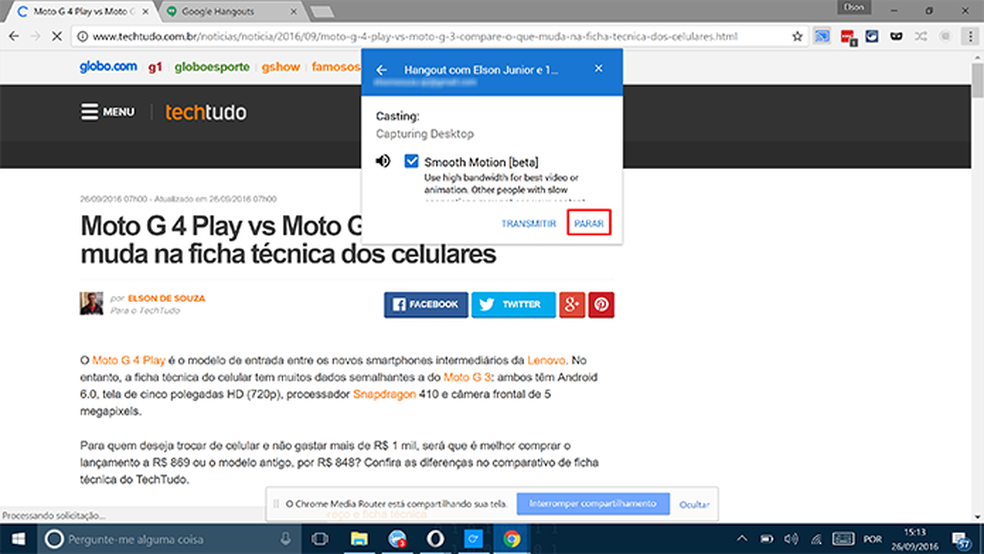This screenshot has width=984, height=554.
Task: Open Chrome three-dot menu
Action: pos(970,36)
